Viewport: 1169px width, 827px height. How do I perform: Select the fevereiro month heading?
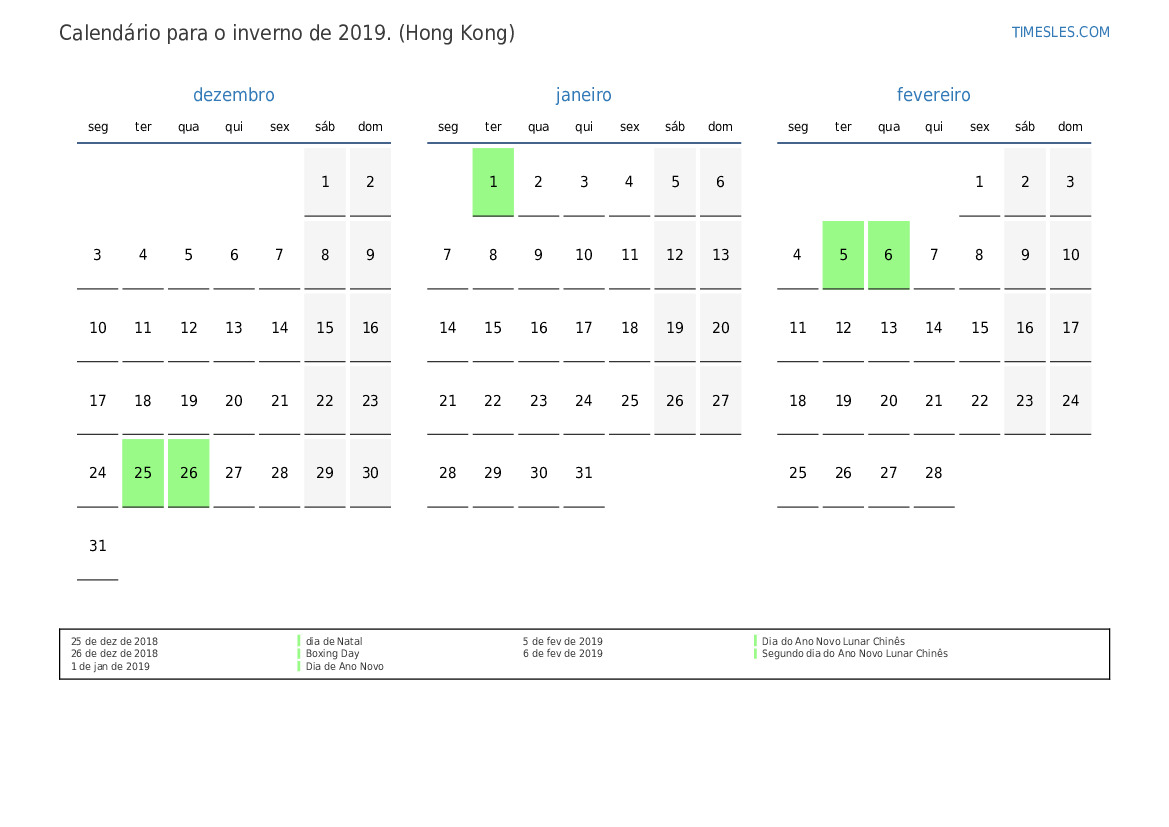(x=933, y=95)
